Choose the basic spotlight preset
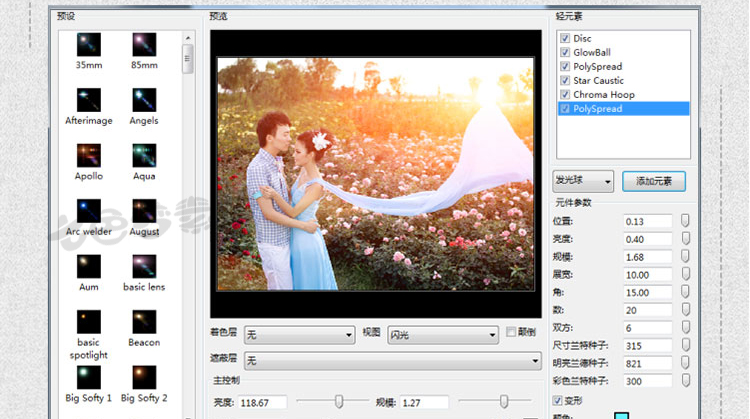The height and width of the screenshot is (419, 750). (89, 322)
